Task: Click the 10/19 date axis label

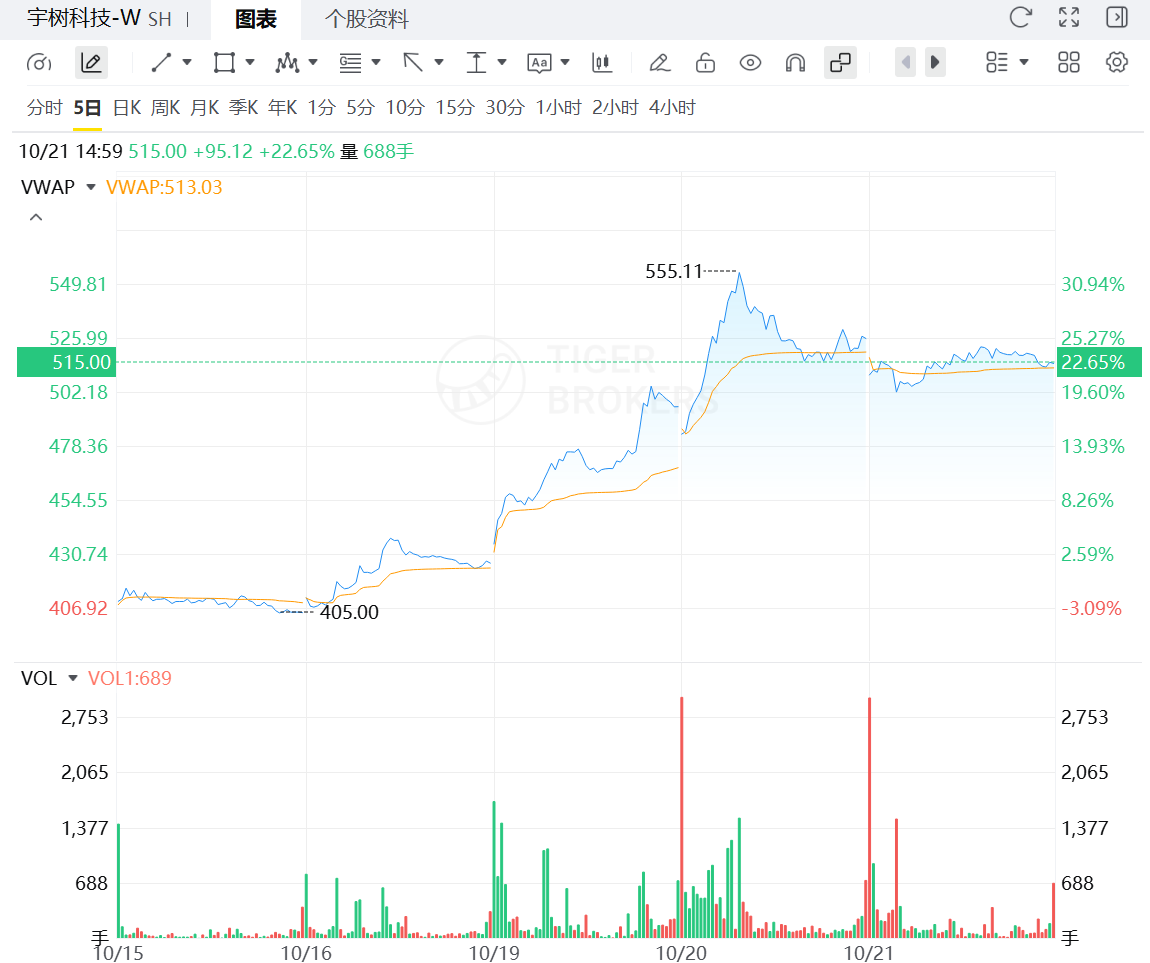Action: pyautogui.click(x=494, y=952)
